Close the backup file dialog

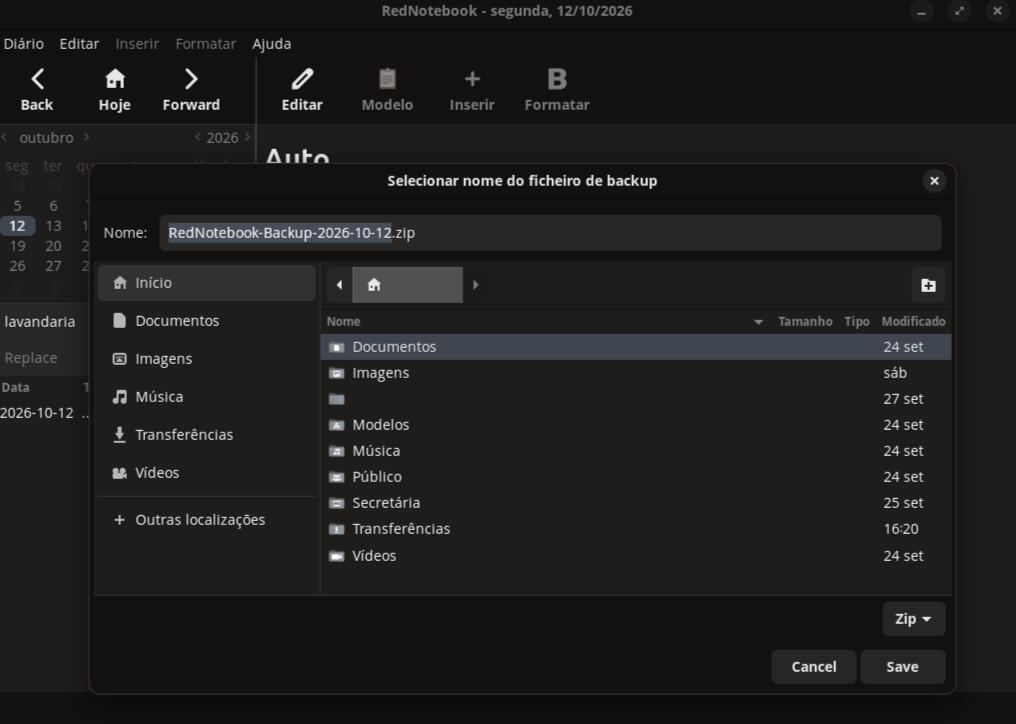click(934, 181)
